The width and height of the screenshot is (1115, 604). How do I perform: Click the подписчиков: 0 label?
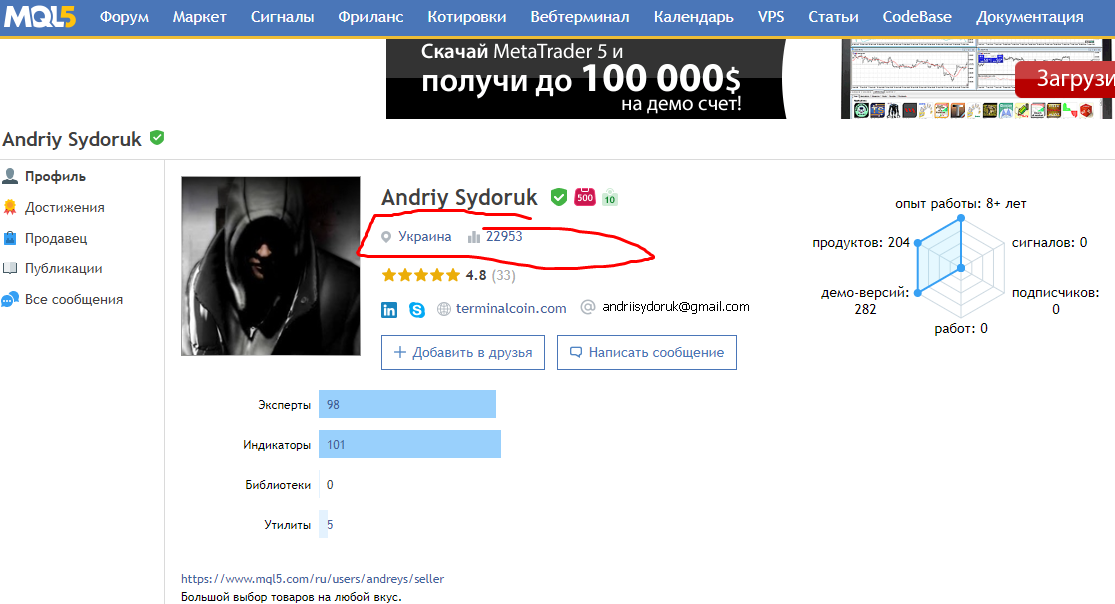[1056, 301]
